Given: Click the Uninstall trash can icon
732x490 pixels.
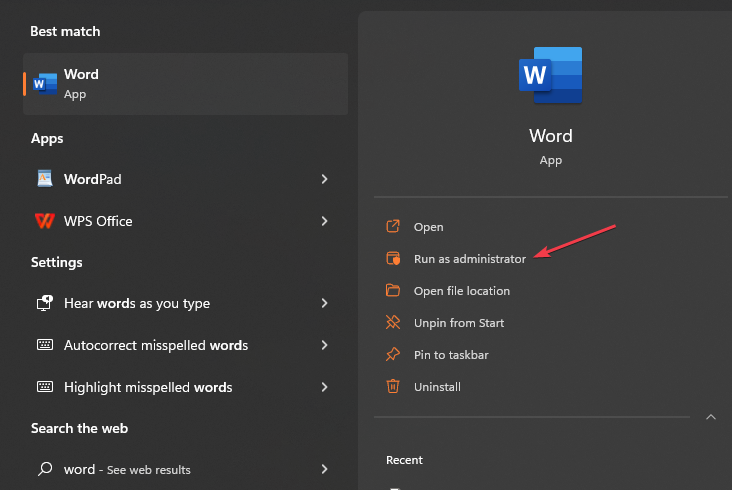Looking at the screenshot, I should [x=393, y=386].
